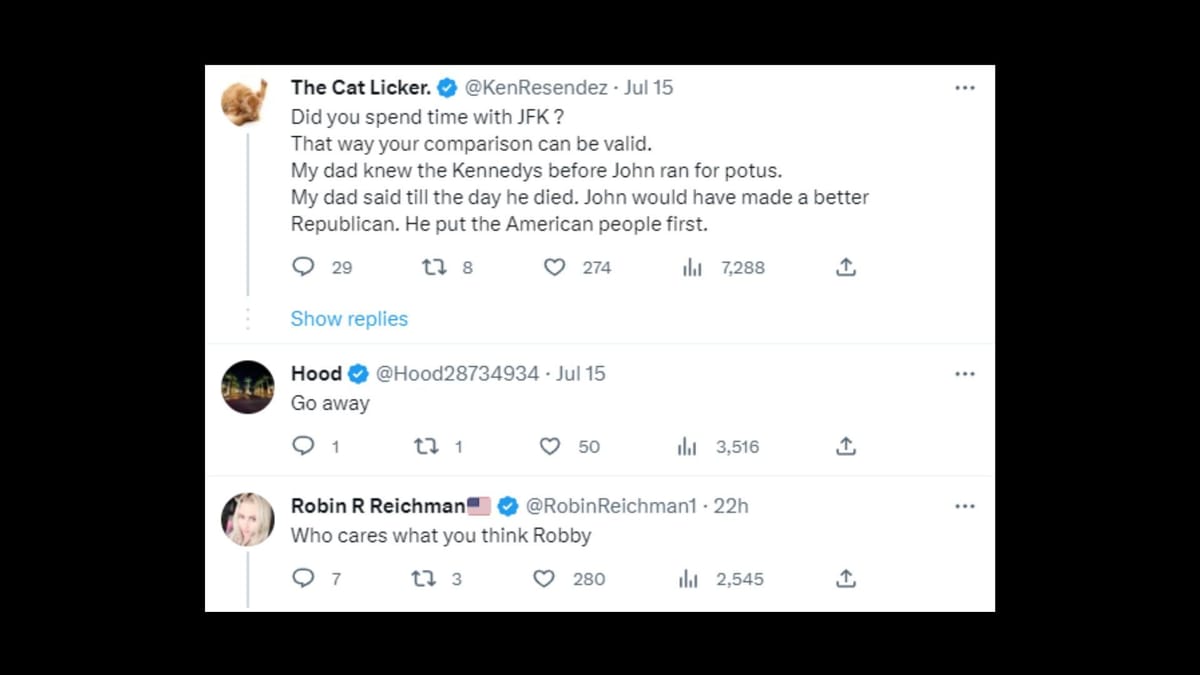Image resolution: width=1200 pixels, height=675 pixels.
Task: Expand replies via the Show replies link
Action: point(349,318)
